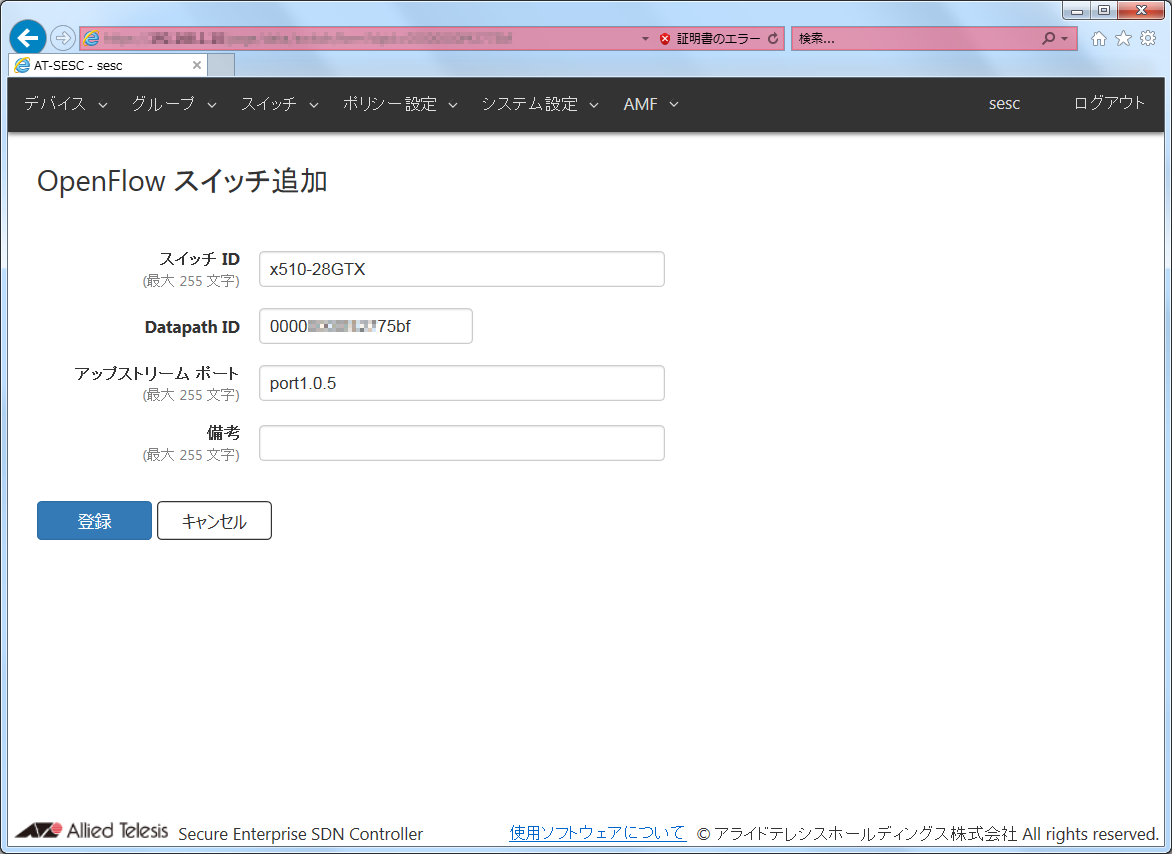Click the Datapath ID field label
Viewport: 1172px width, 854px height.
[x=192, y=327]
